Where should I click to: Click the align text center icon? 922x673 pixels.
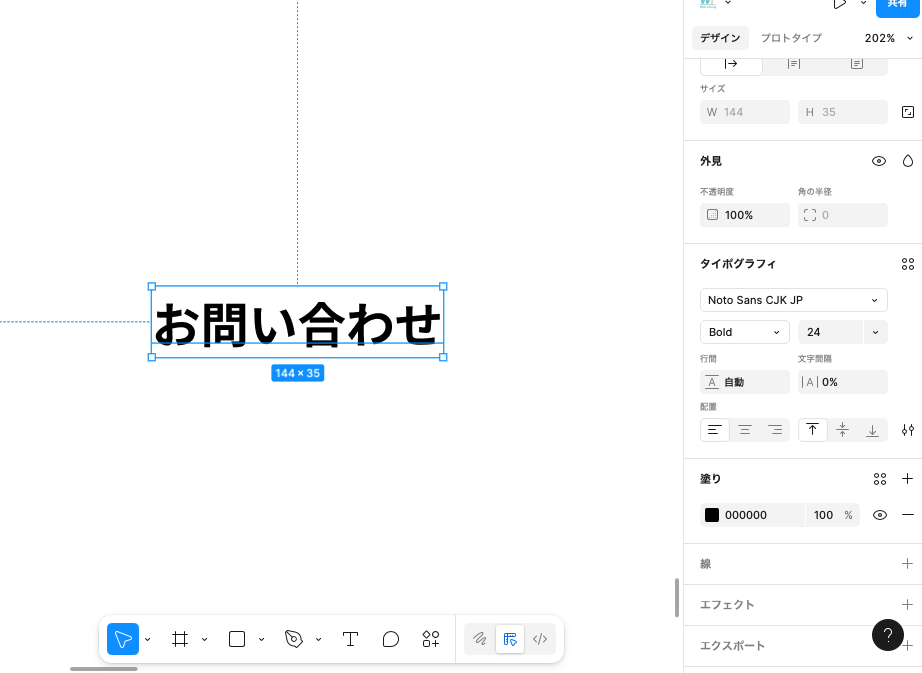pyautogui.click(x=745, y=430)
